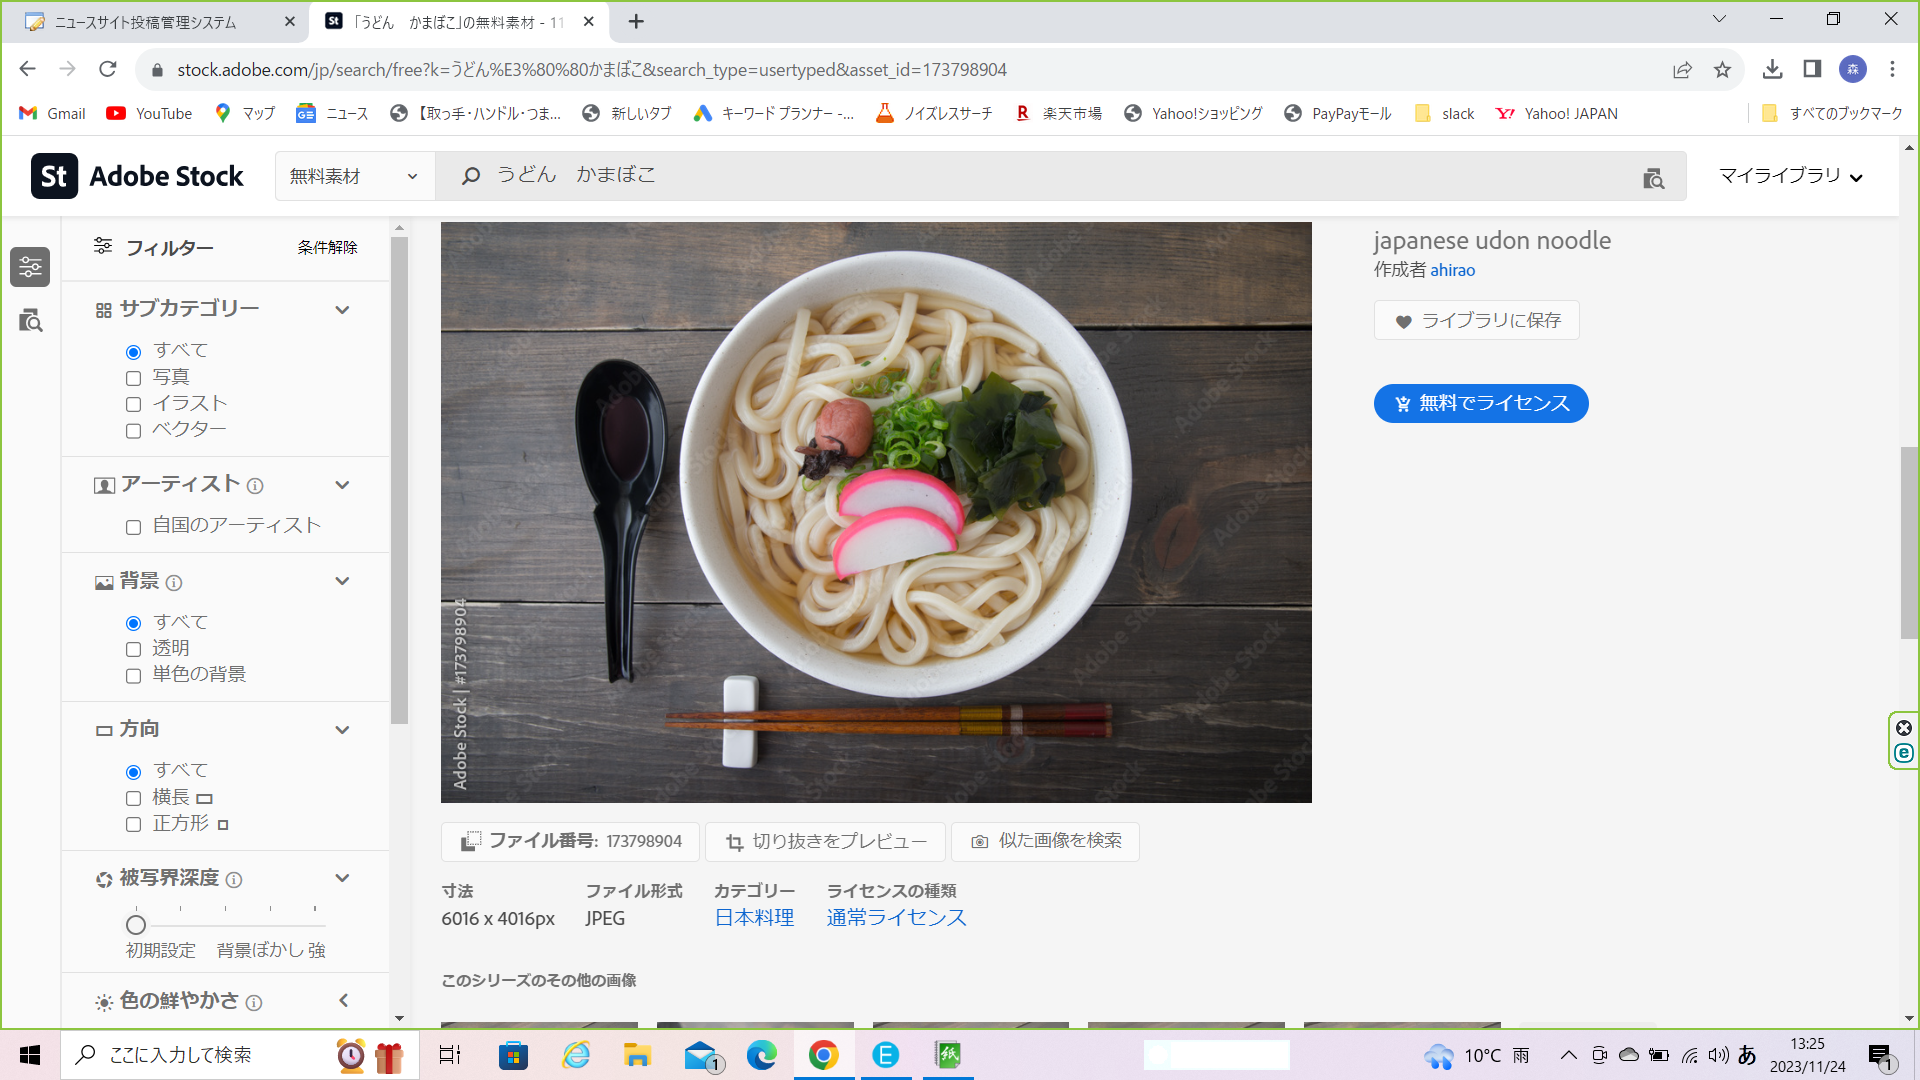Click the info icon next to 色の鮮やかさ
This screenshot has height=1080, width=1920.
[x=254, y=1003]
